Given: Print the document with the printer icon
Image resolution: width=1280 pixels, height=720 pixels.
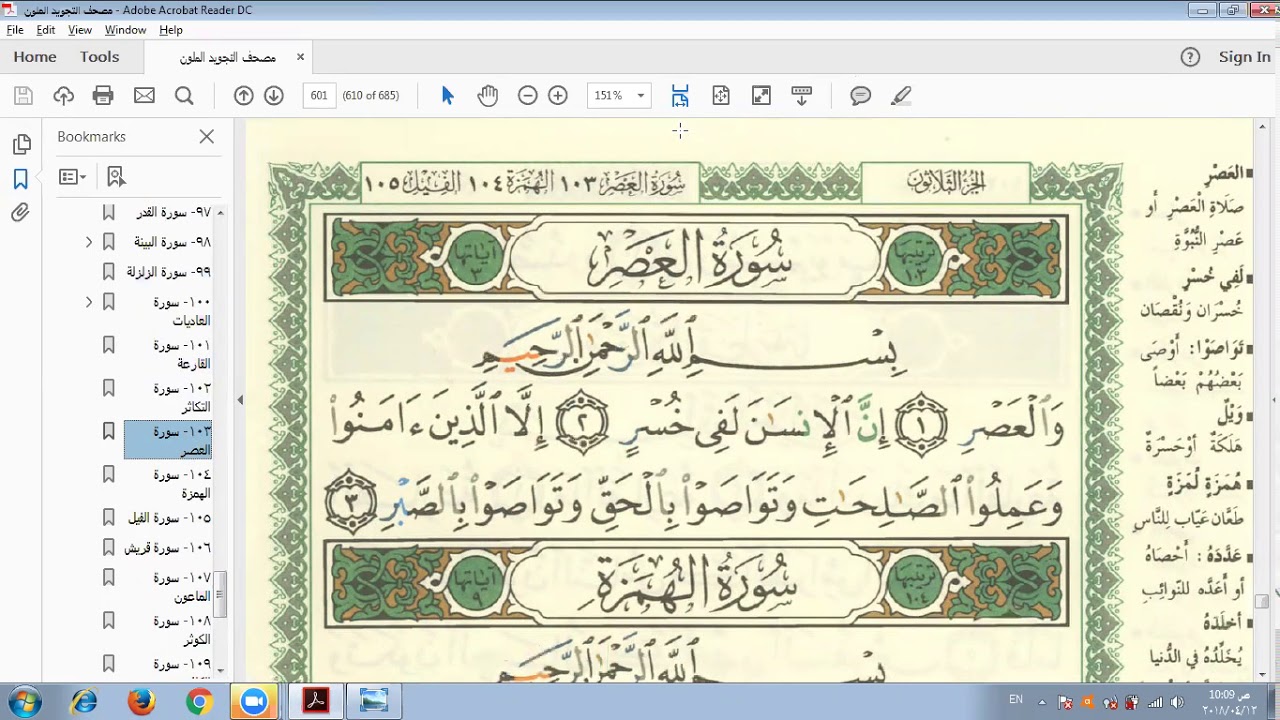Looking at the screenshot, I should coord(103,96).
